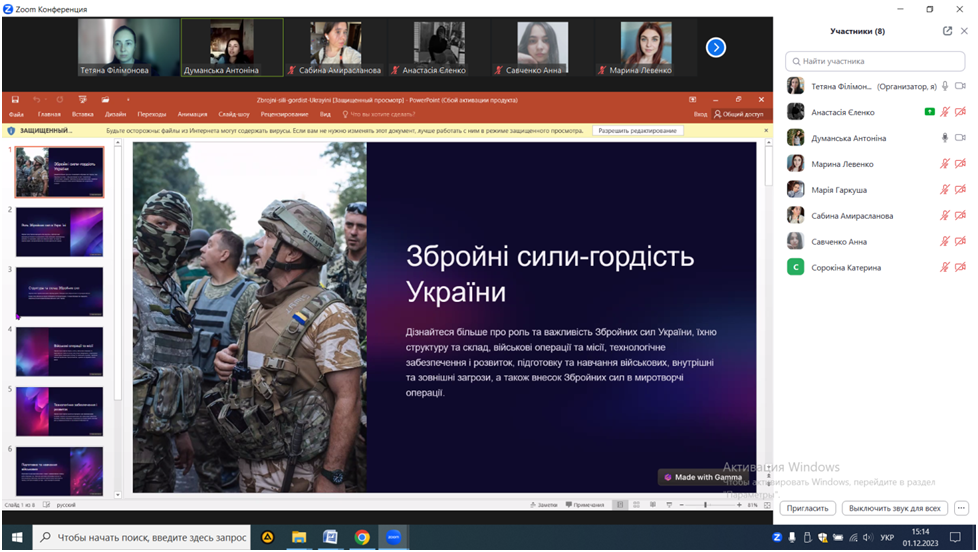Unmute Сорокіна Катерина's microphone

point(945,268)
